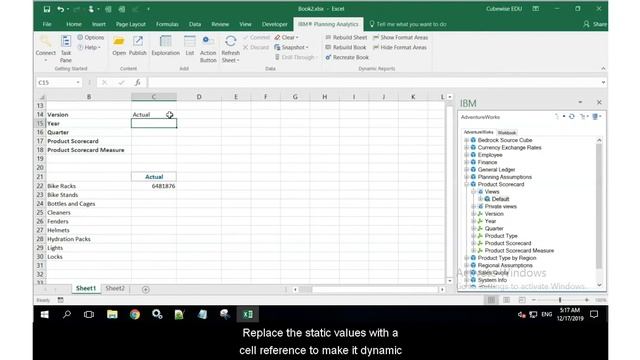Image resolution: width=640 pixels, height=360 pixels.
Task: Switch to the Home ribbon tab
Action: (74, 24)
